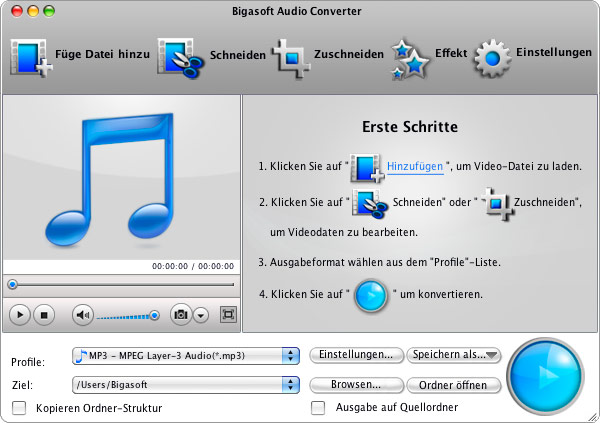Click the music note icon in Profile field
The image size is (600, 423).
pos(81,356)
